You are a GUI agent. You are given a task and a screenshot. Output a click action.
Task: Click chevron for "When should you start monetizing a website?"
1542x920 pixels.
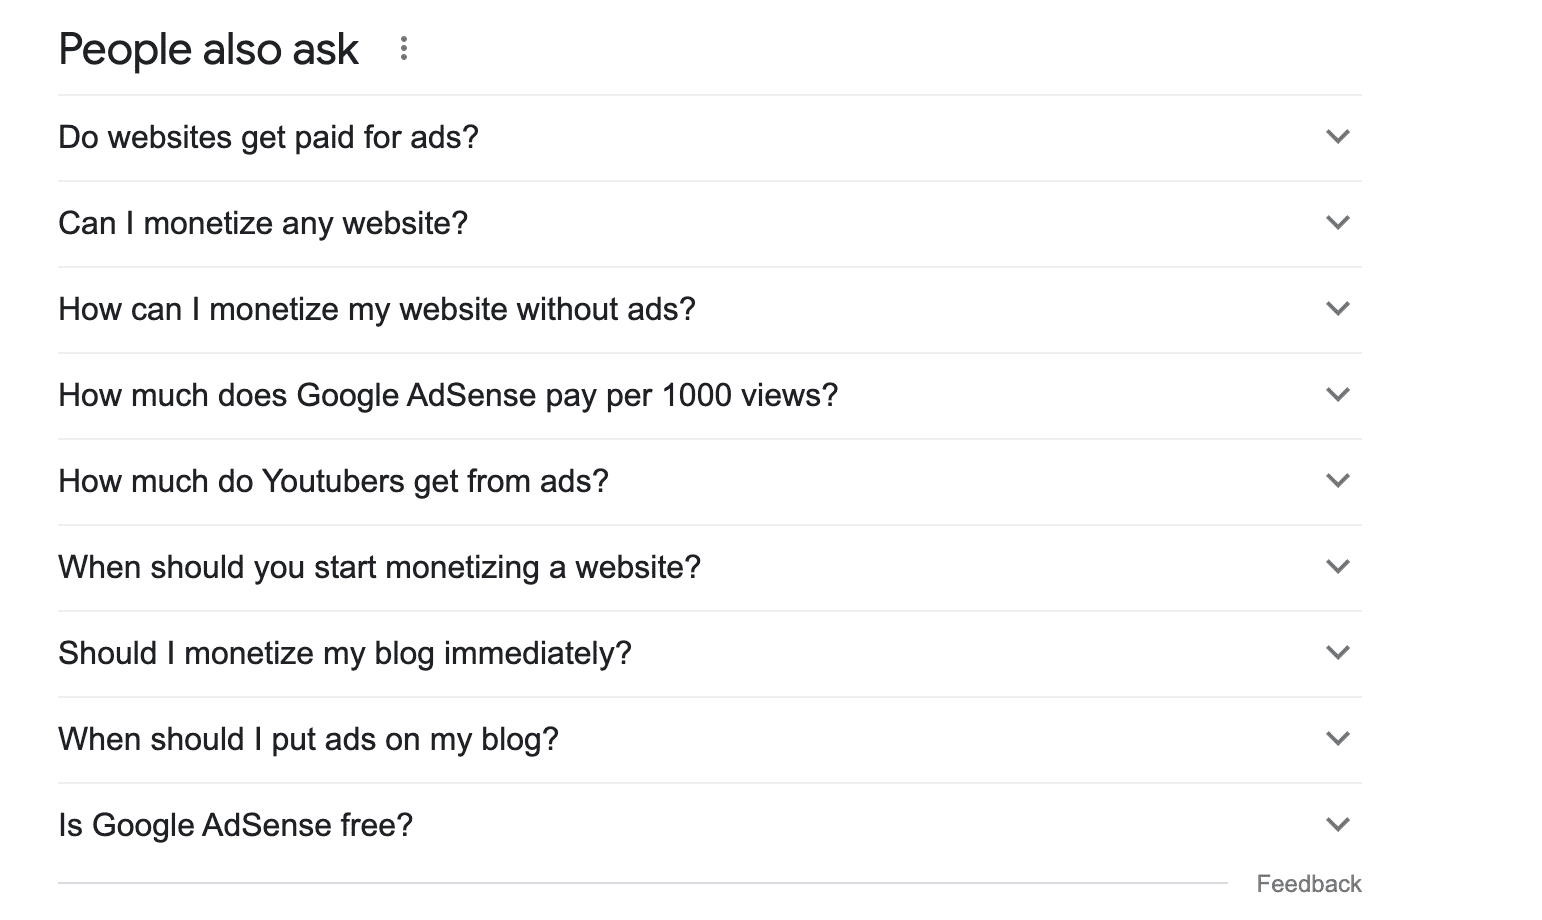[x=1337, y=567]
